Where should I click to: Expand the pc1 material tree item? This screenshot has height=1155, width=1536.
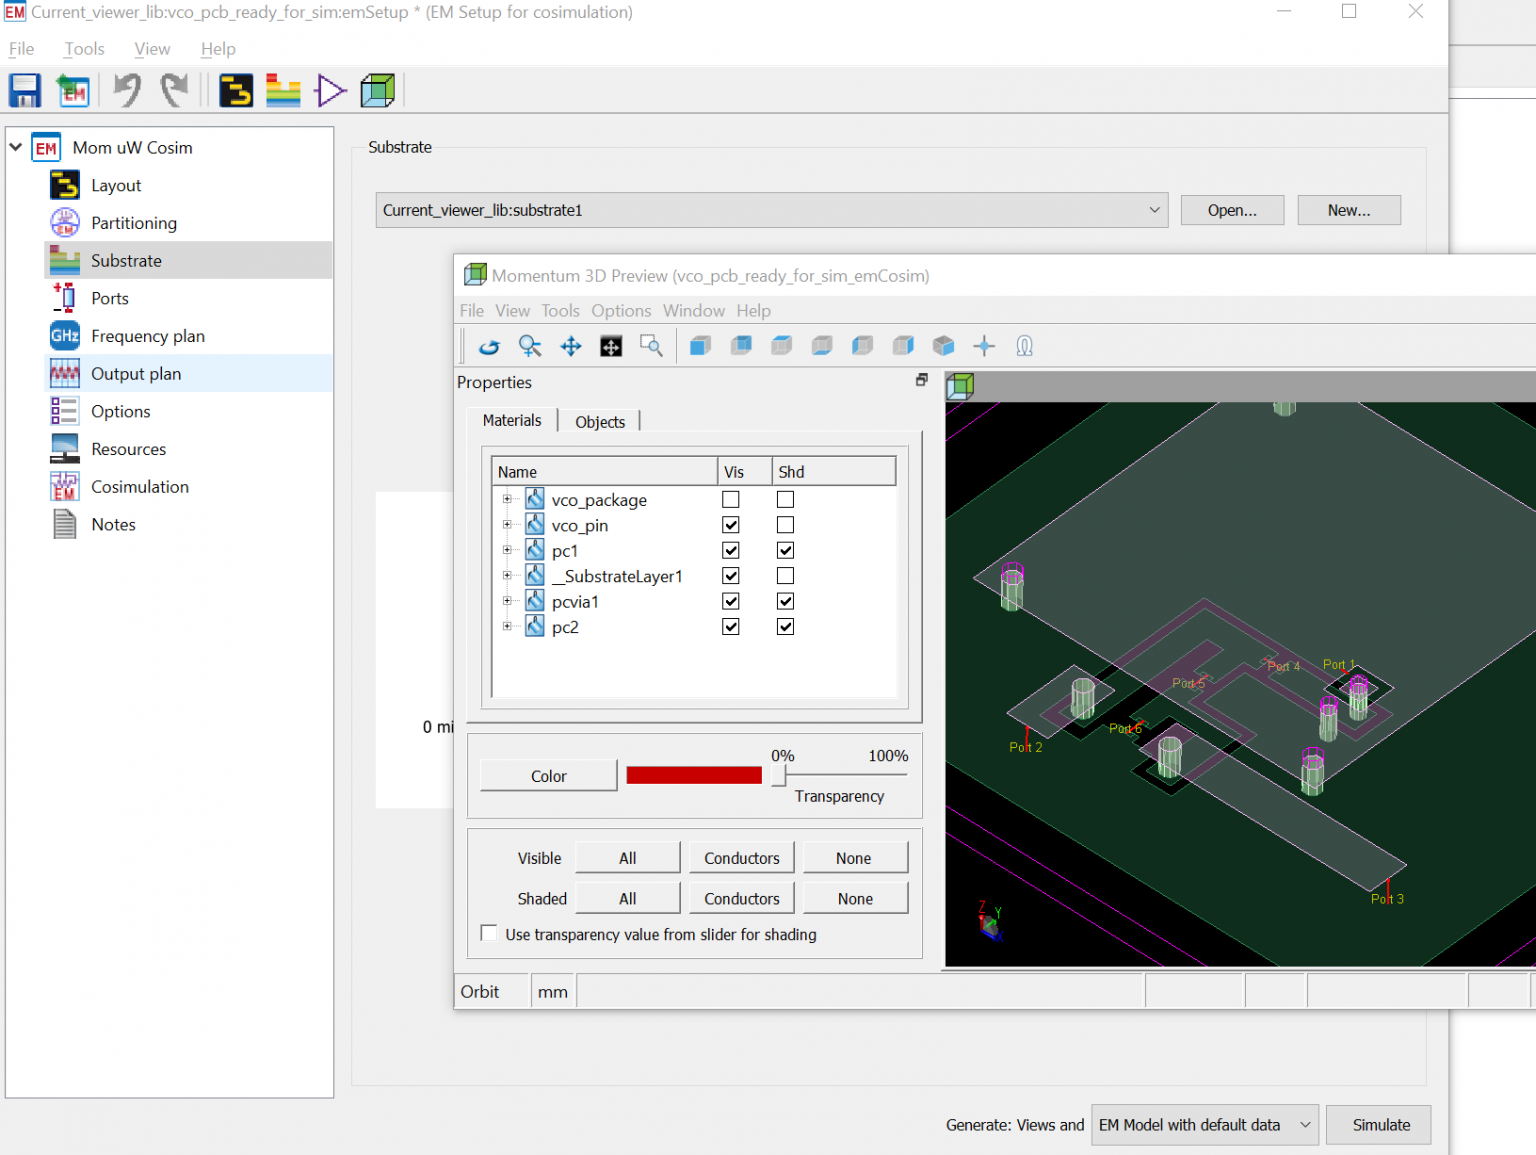coord(507,550)
